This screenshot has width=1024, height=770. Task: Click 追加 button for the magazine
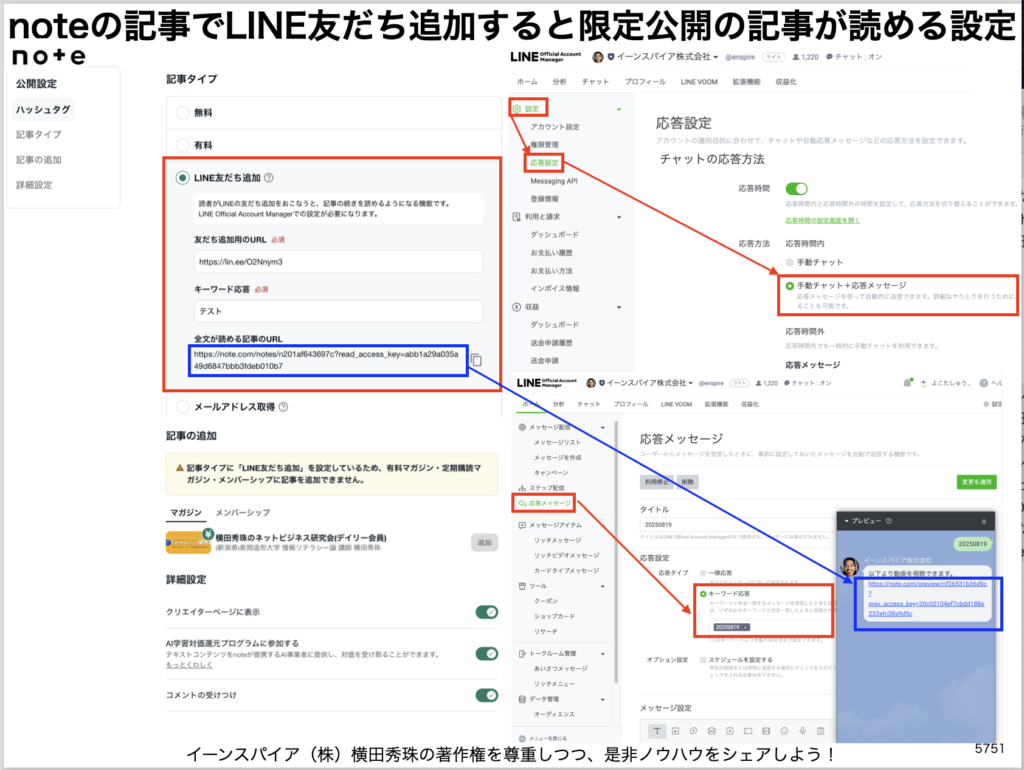point(484,543)
